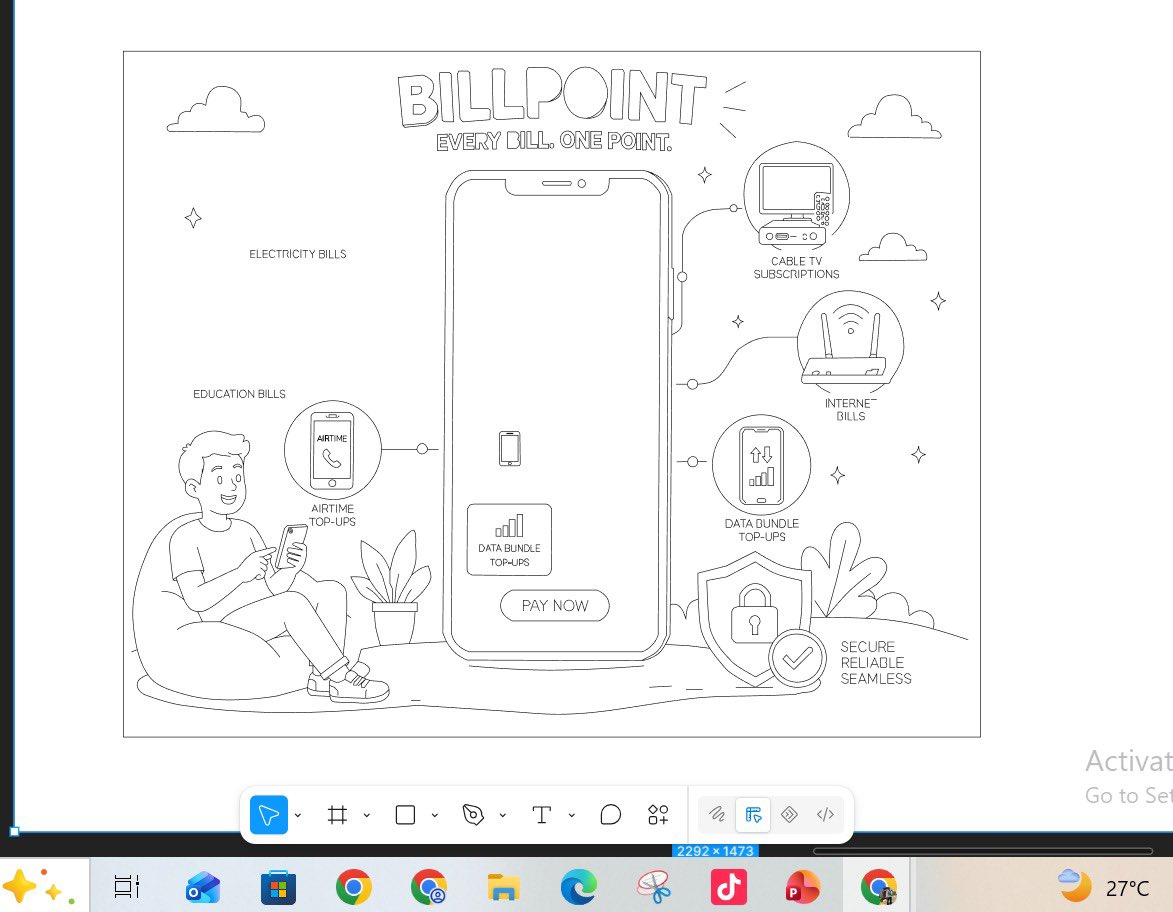
Task: Open the Actions and components icon
Action: coord(658,815)
